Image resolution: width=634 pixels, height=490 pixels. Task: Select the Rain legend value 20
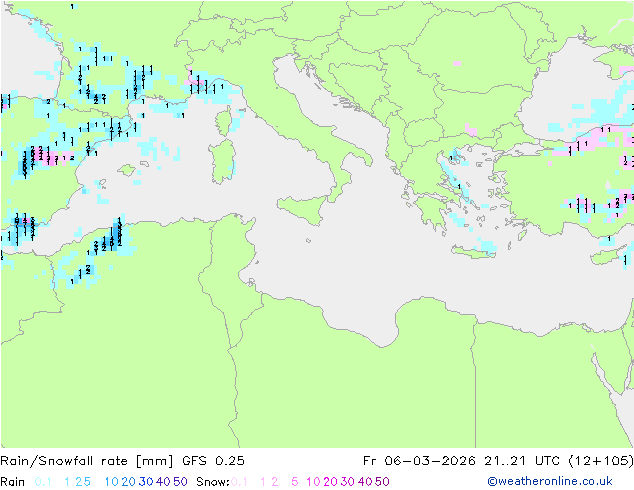(128, 482)
